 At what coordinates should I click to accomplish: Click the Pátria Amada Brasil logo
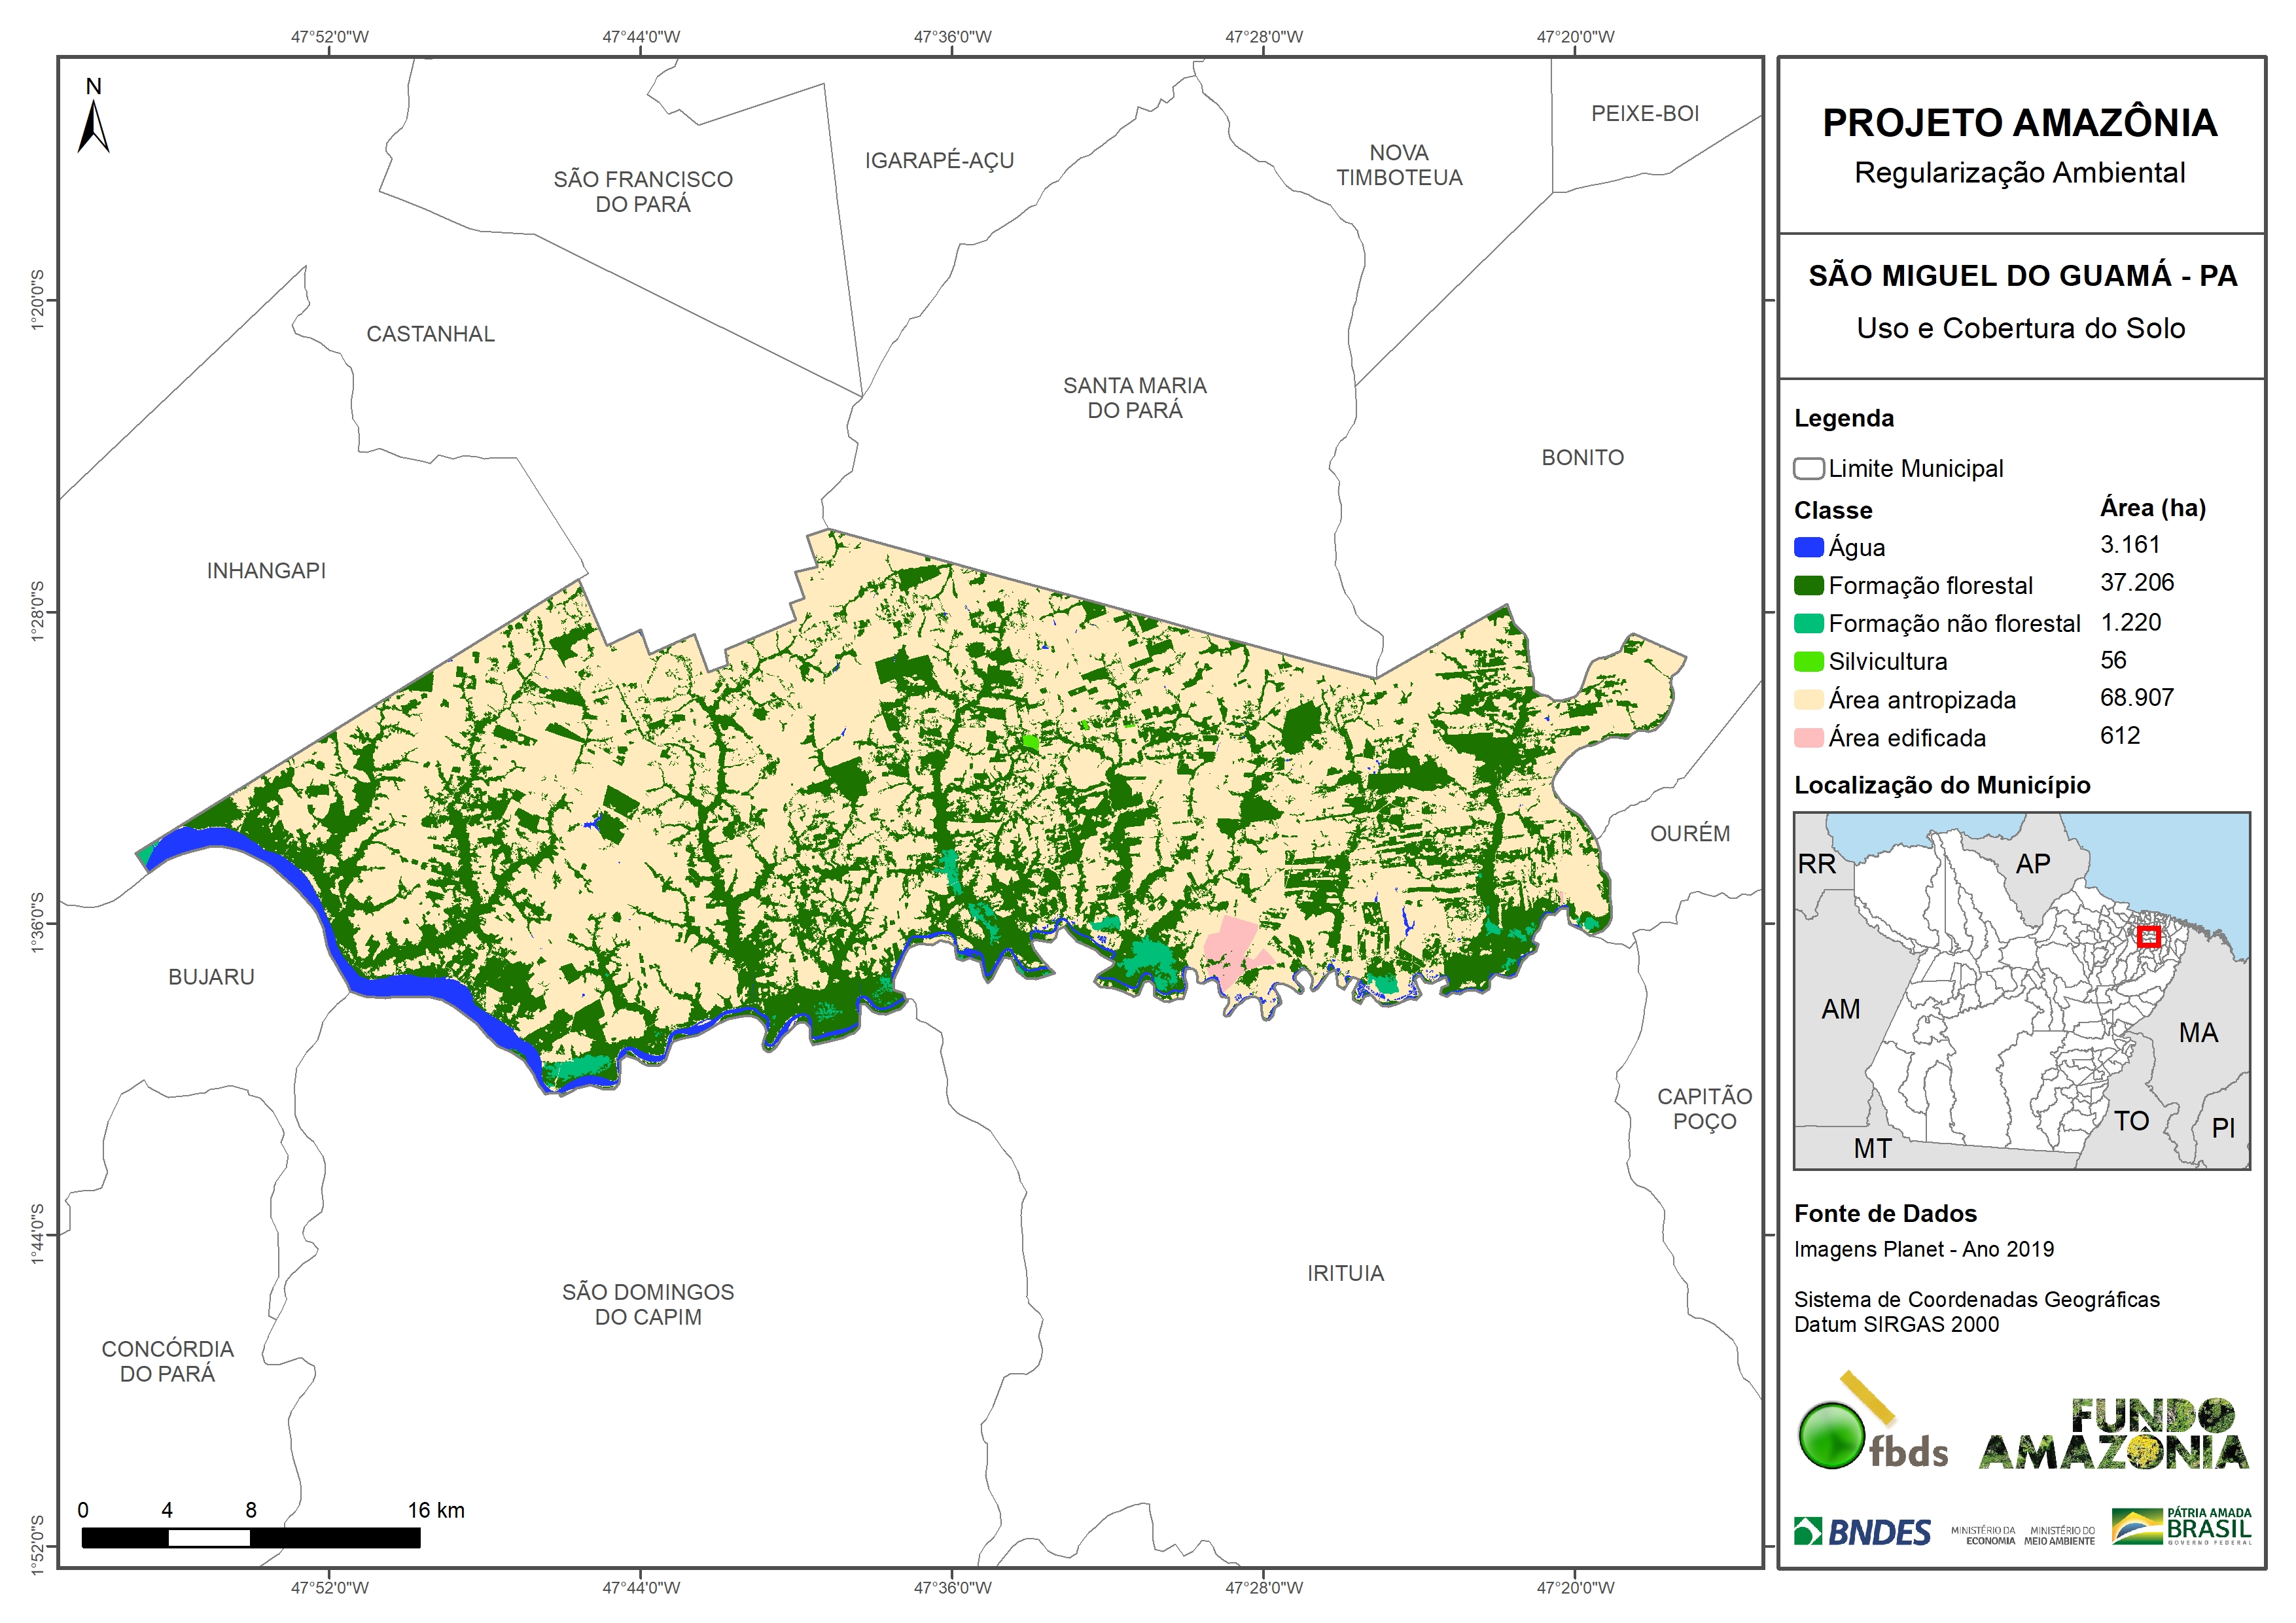[x=2182, y=1528]
